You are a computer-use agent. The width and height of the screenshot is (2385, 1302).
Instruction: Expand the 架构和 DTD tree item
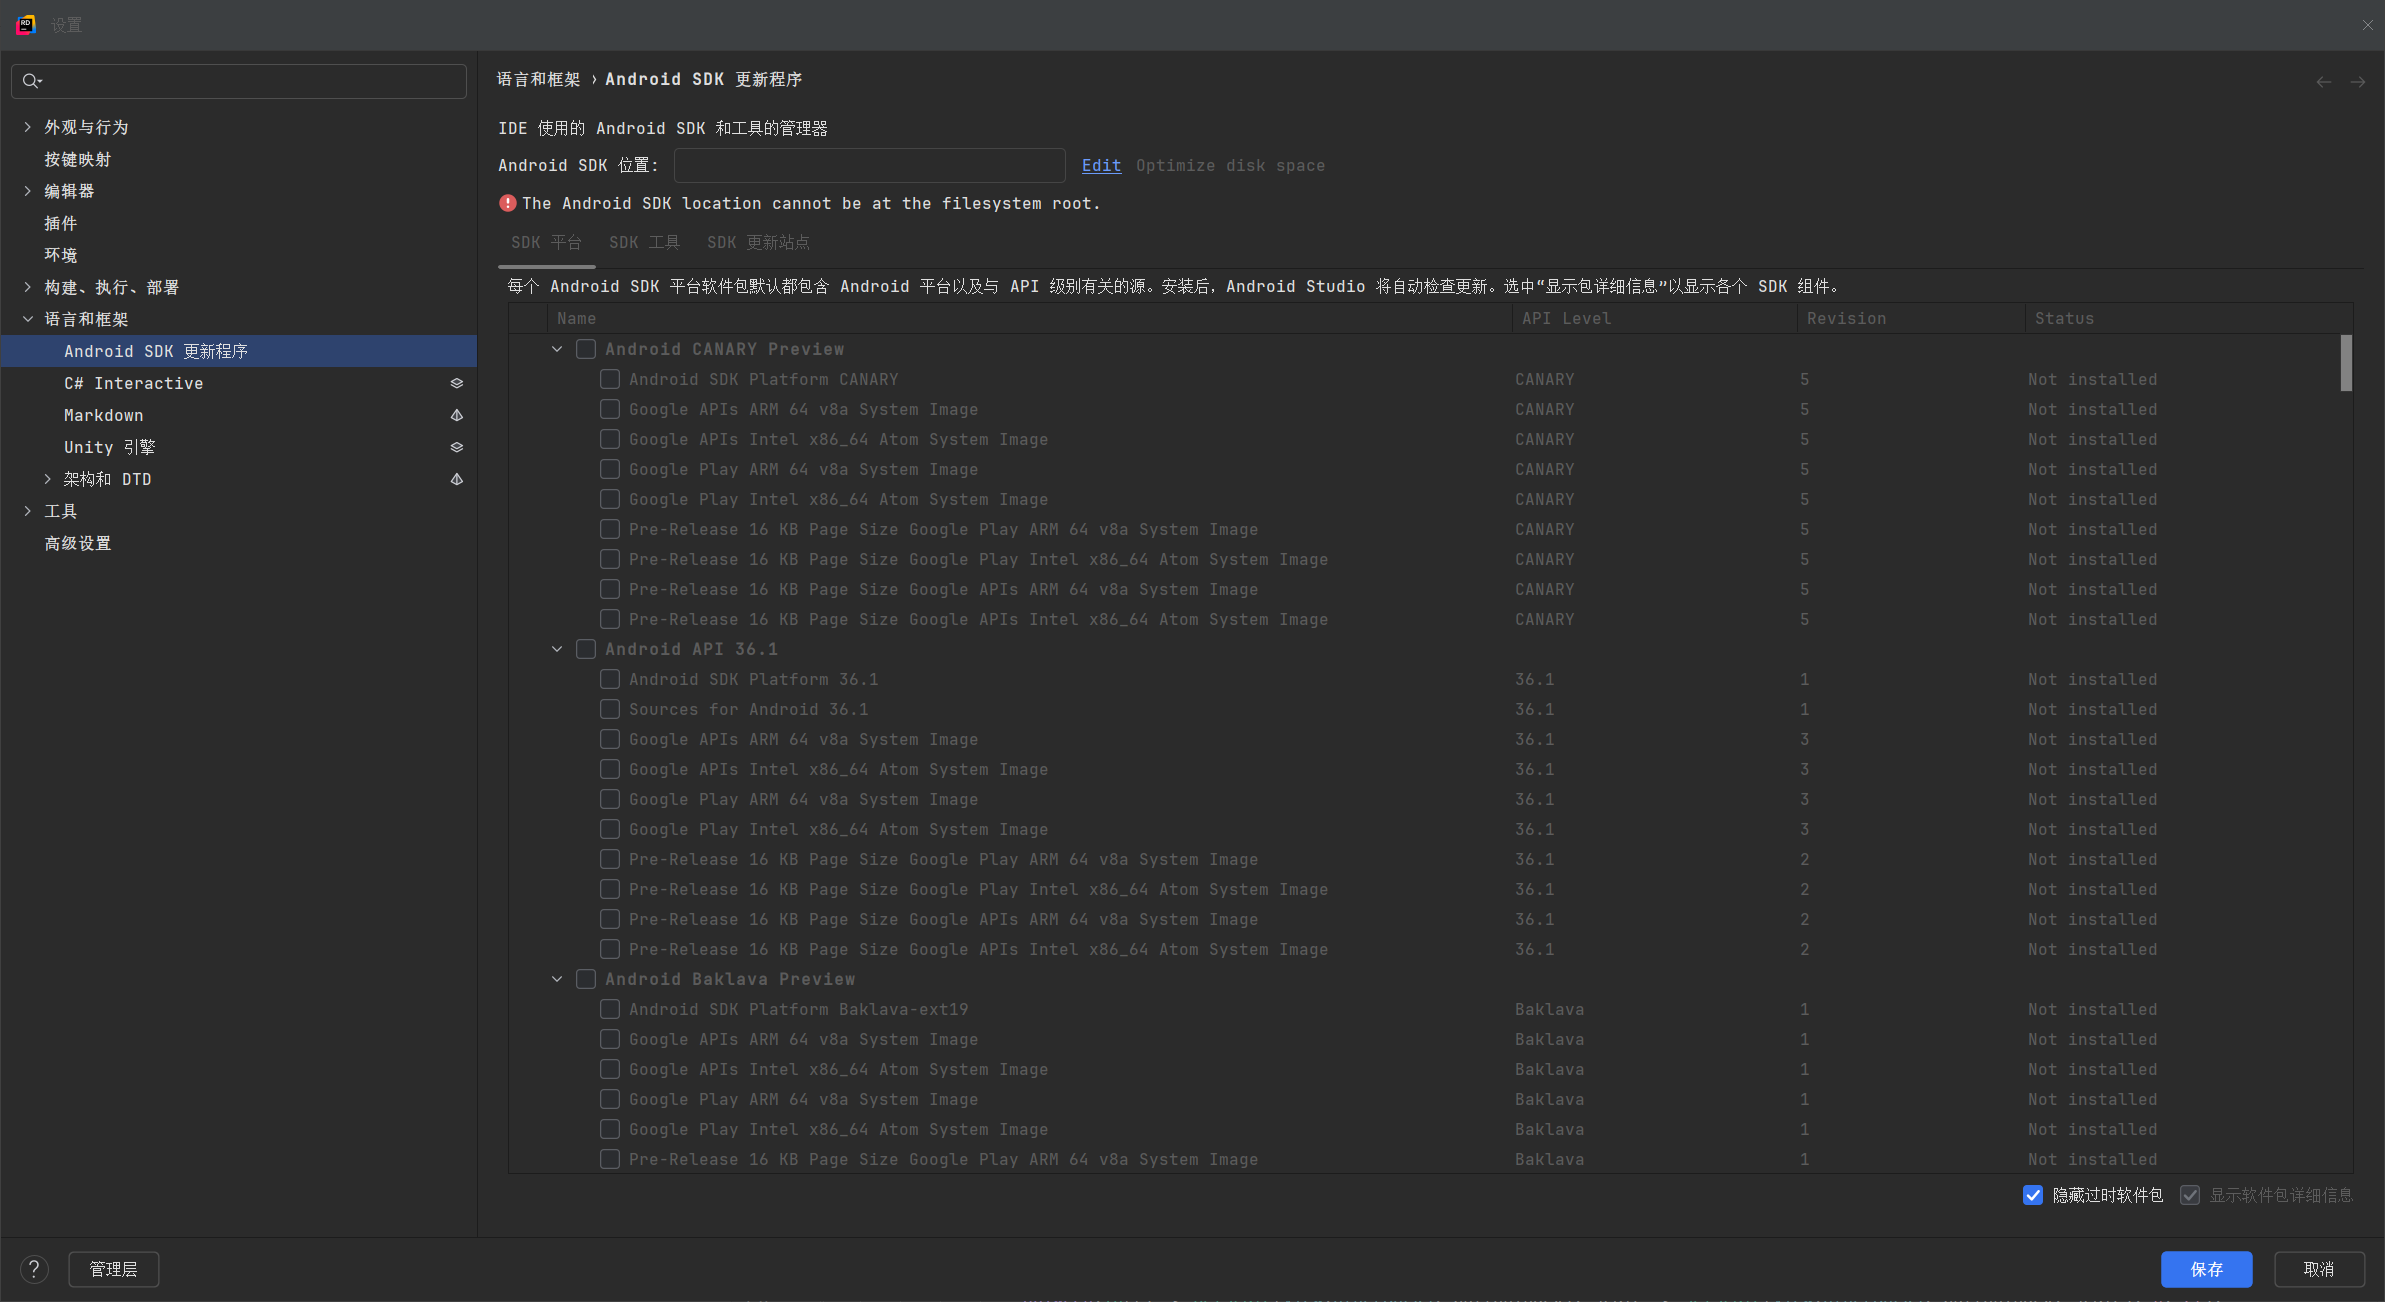pos(47,479)
